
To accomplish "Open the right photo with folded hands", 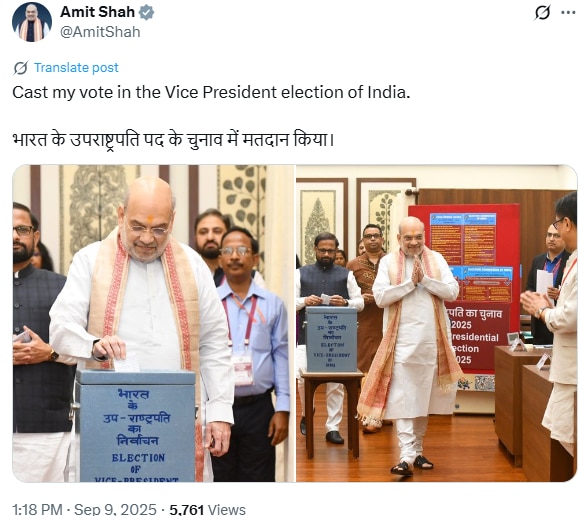I will (x=437, y=323).
